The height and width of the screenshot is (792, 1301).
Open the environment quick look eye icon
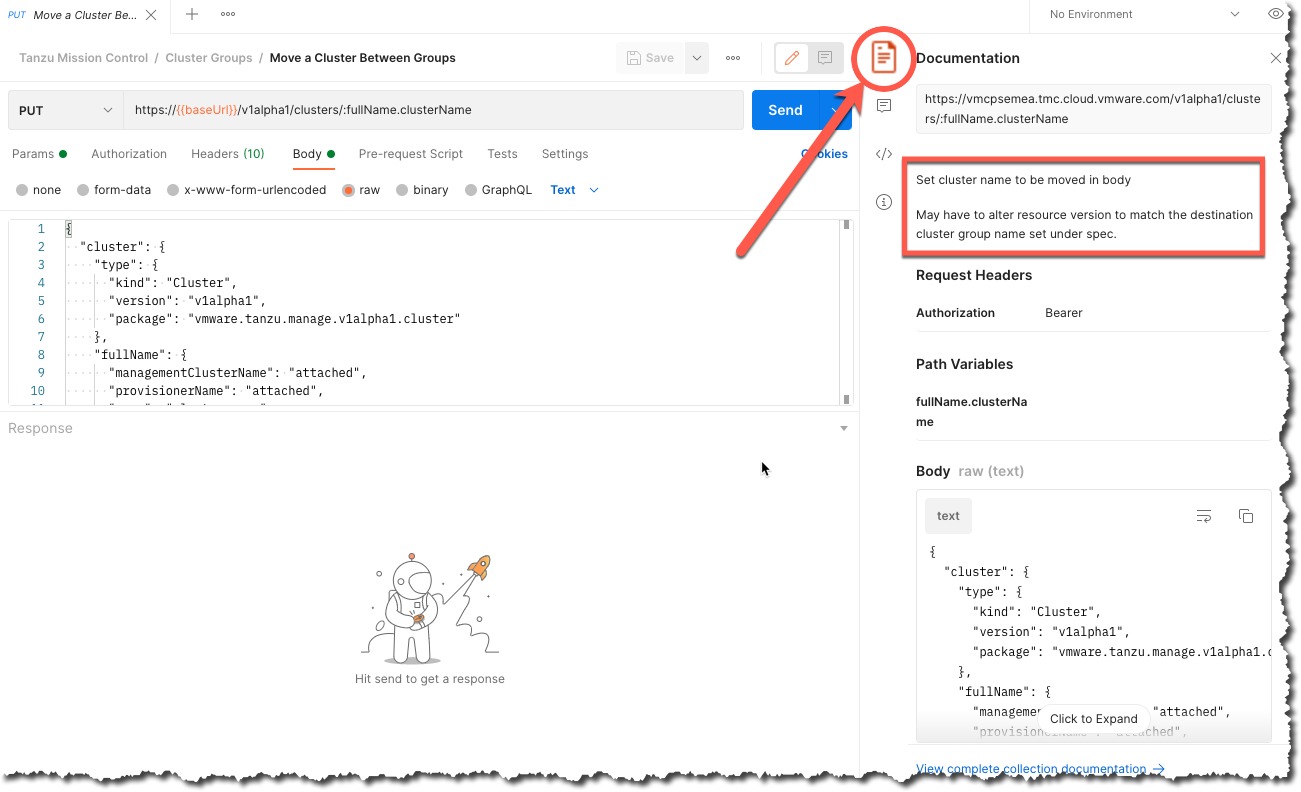[1275, 14]
